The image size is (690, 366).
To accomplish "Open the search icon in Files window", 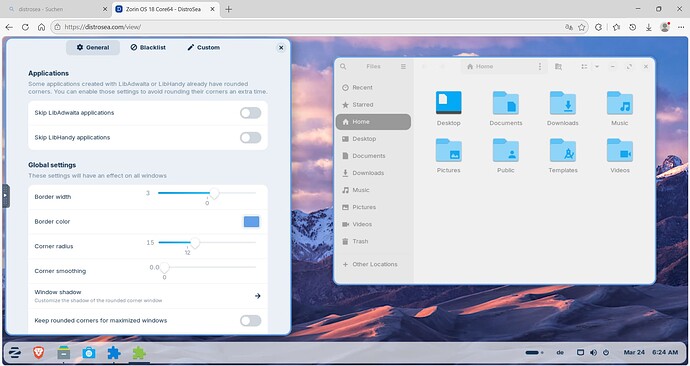I will (343, 66).
